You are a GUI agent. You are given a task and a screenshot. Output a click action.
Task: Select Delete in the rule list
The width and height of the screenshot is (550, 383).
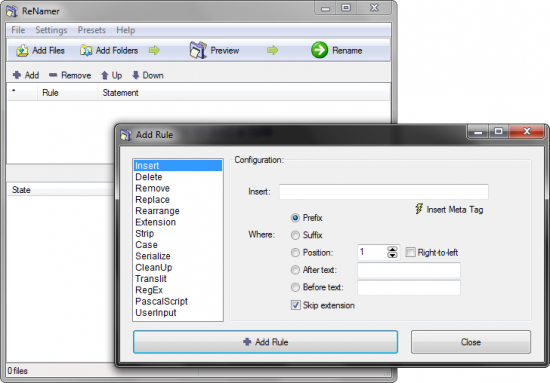pyautogui.click(x=178, y=177)
